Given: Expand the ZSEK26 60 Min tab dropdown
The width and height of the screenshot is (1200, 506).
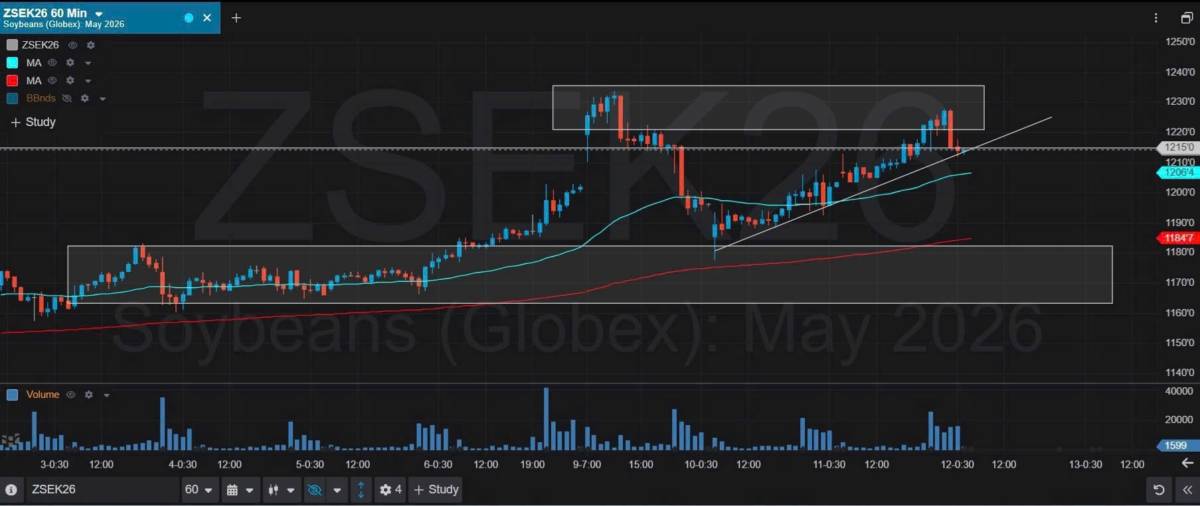Looking at the screenshot, I should tap(98, 13).
